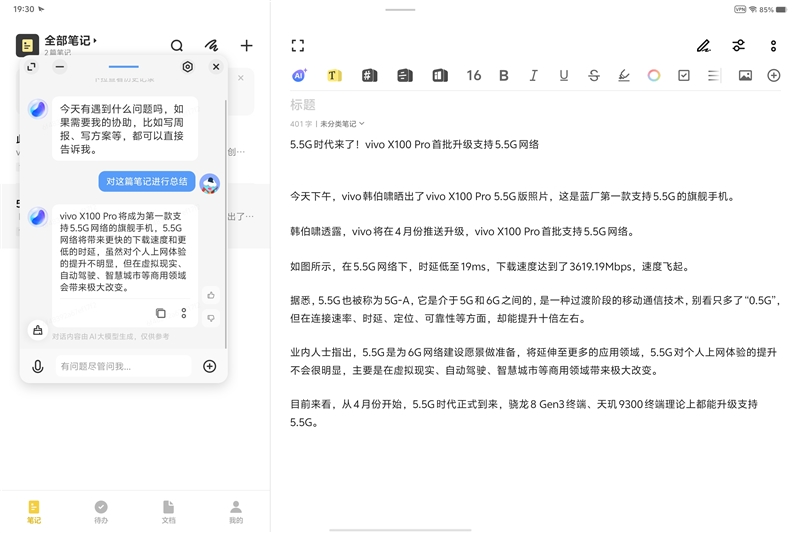Toggle strikethrough formatting
Viewport: 800px width, 533px height.
(x=594, y=75)
